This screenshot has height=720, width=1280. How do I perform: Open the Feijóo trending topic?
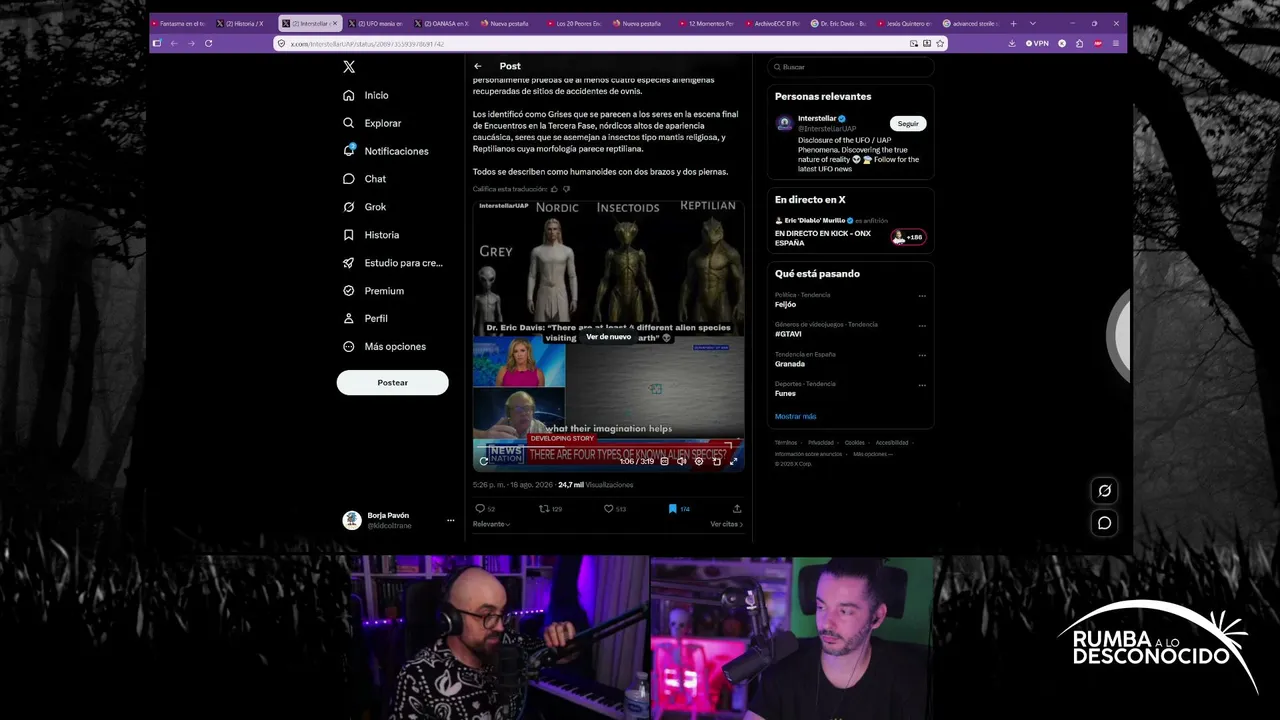785,304
